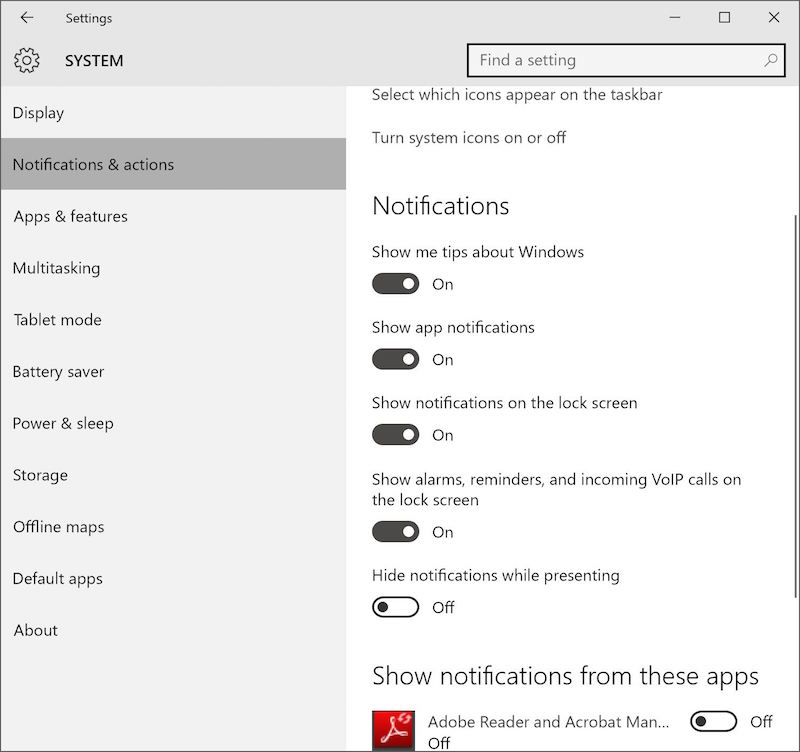The width and height of the screenshot is (800, 752).
Task: Select Notifications & actions in sidebar
Action: pyautogui.click(x=173, y=164)
